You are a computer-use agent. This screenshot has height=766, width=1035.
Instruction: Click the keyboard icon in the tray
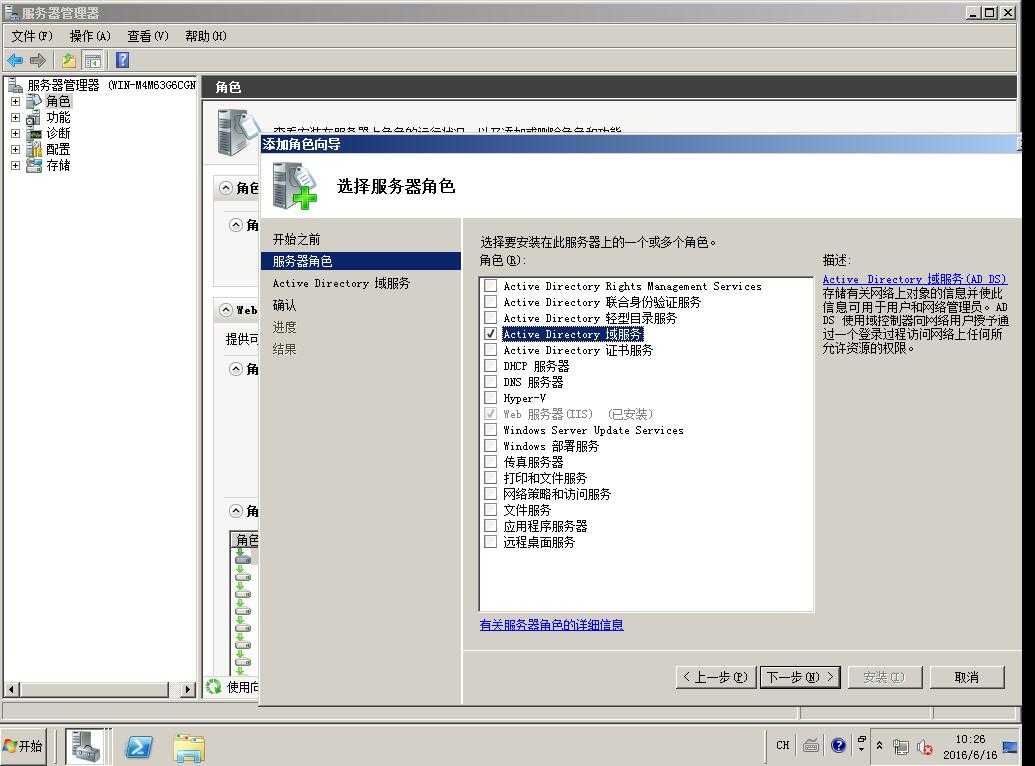click(811, 746)
